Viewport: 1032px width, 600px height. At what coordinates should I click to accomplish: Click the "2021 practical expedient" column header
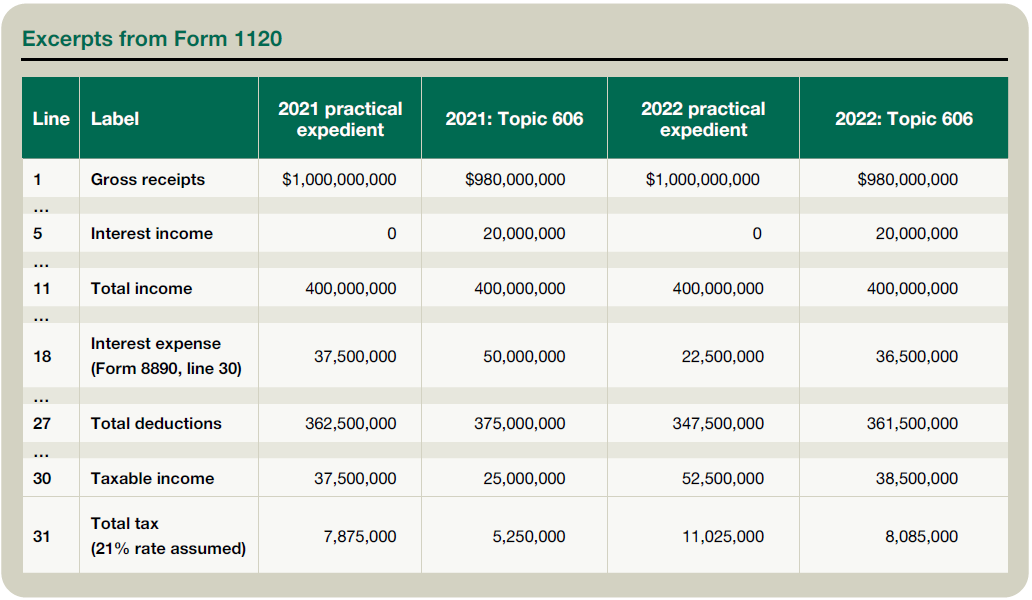tap(340, 119)
